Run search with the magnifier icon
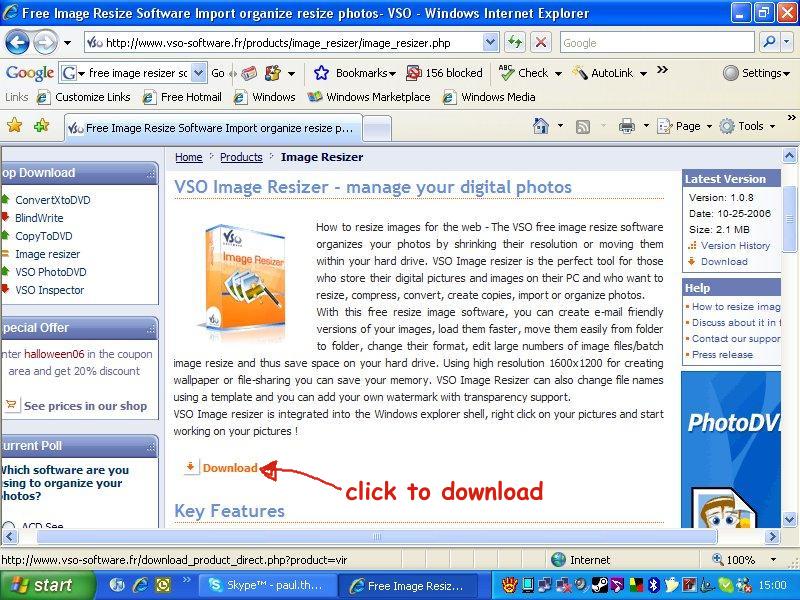 coord(769,42)
